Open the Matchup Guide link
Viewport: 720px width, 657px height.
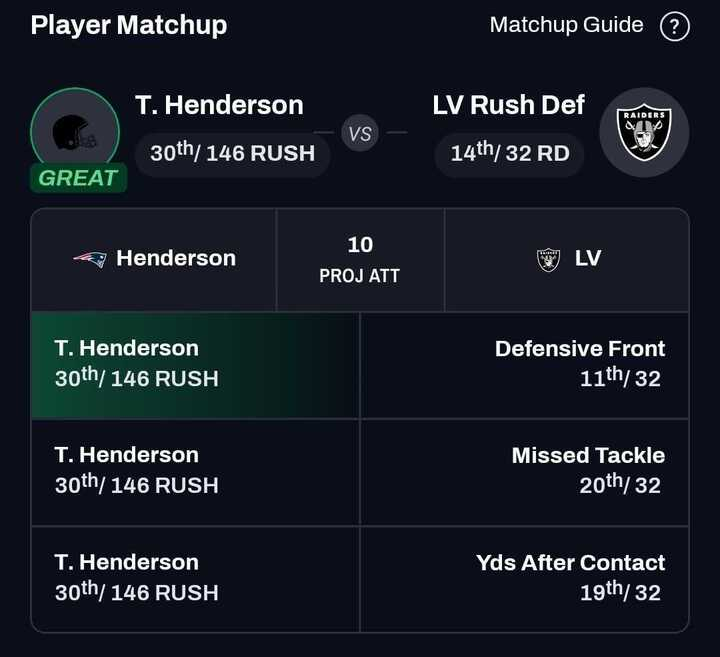point(566,25)
